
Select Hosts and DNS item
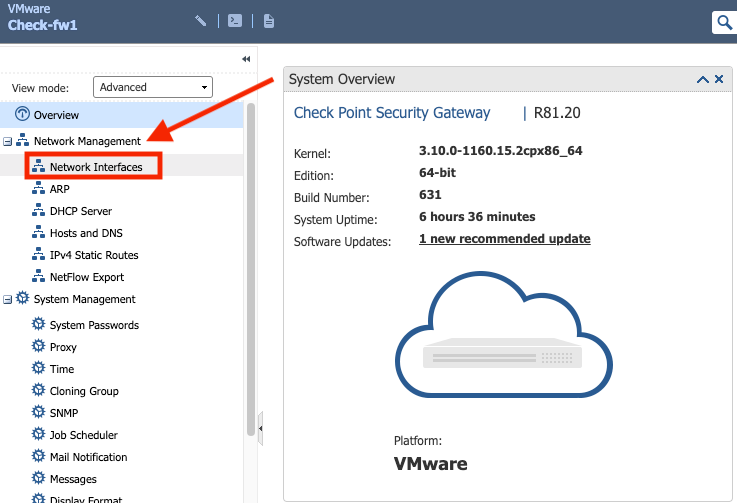tap(86, 233)
